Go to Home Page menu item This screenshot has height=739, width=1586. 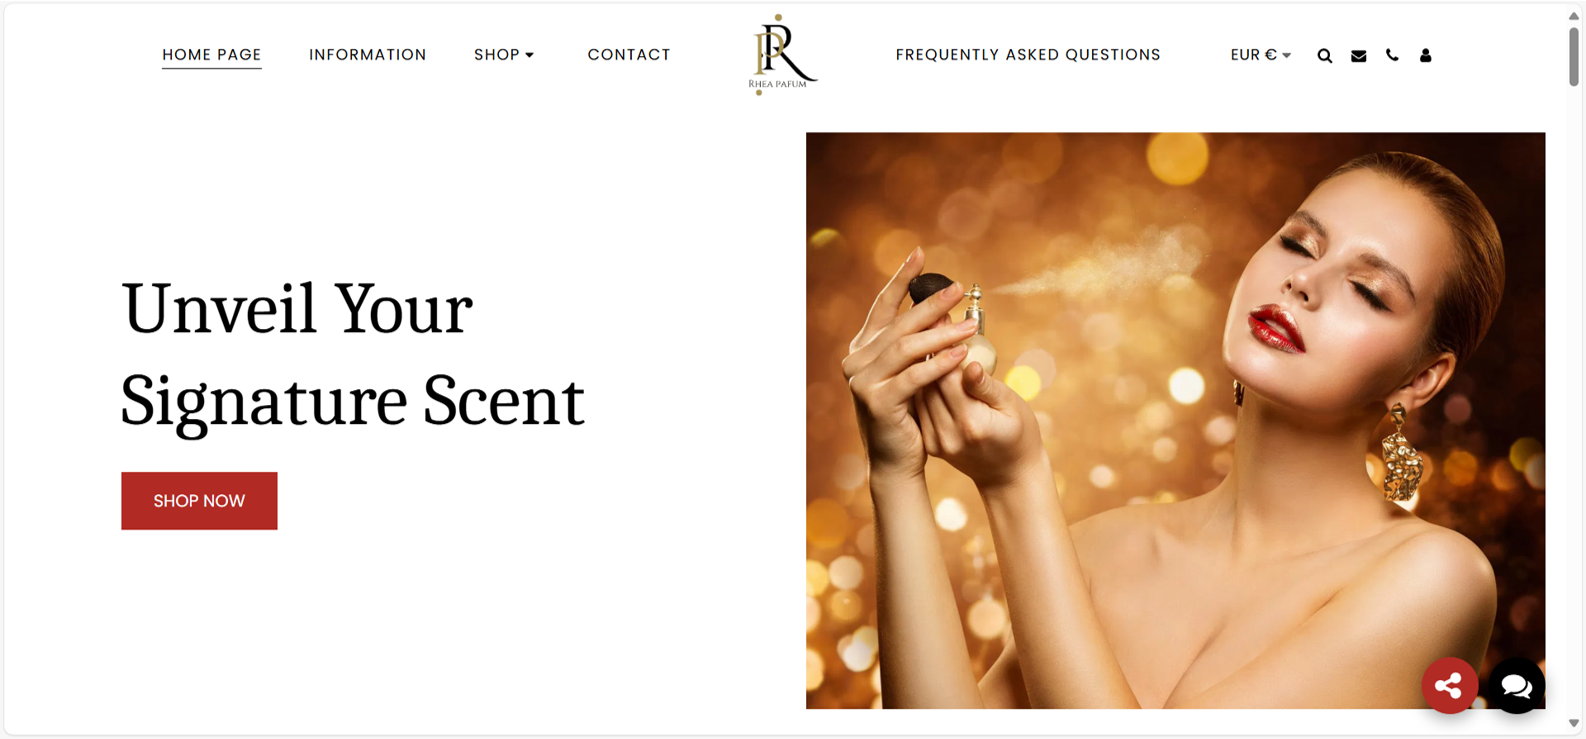211,55
